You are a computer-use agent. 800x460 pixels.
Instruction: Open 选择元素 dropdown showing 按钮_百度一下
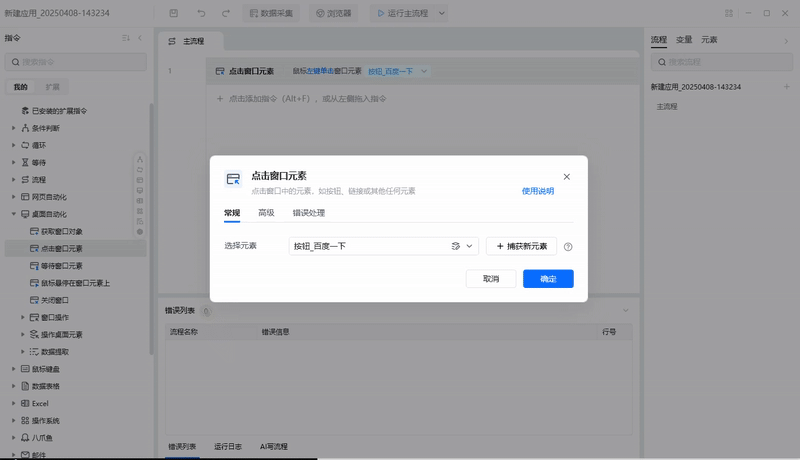point(384,246)
